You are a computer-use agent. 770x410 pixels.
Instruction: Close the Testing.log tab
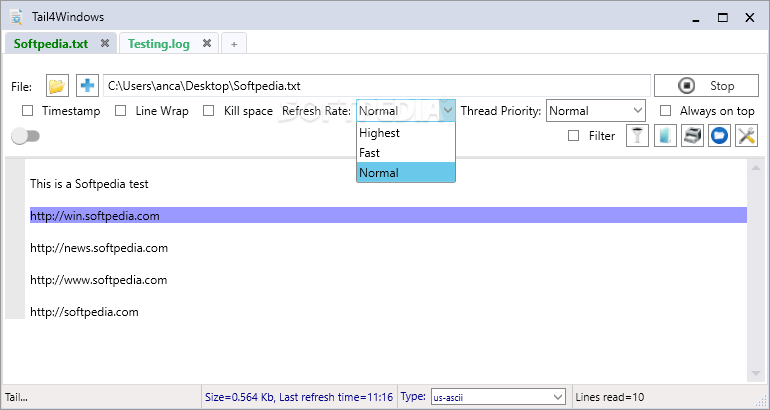207,43
